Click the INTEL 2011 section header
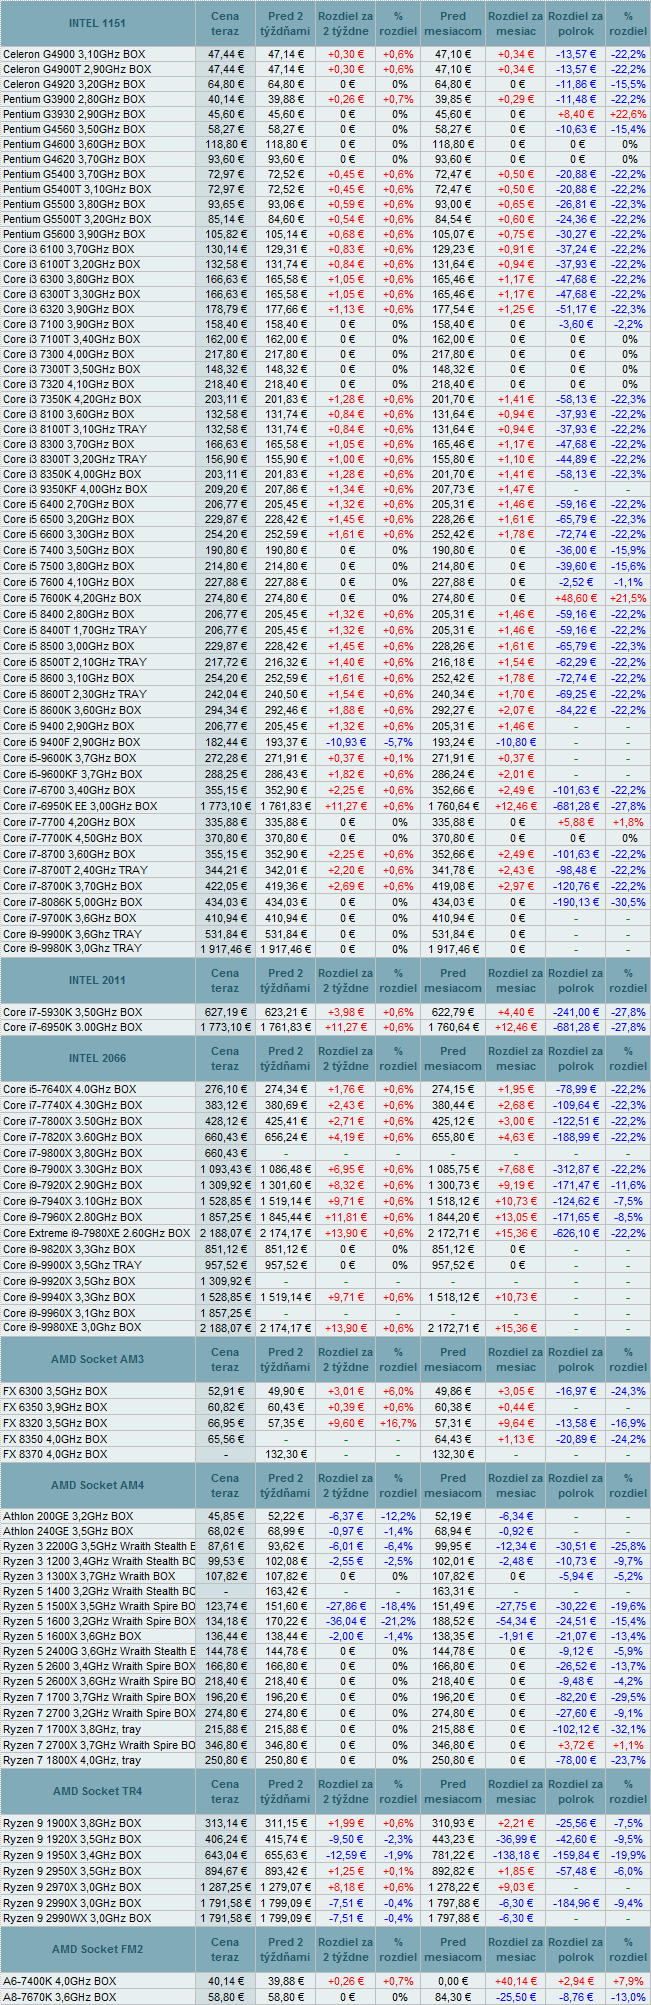651x2005 pixels. tap(98, 980)
